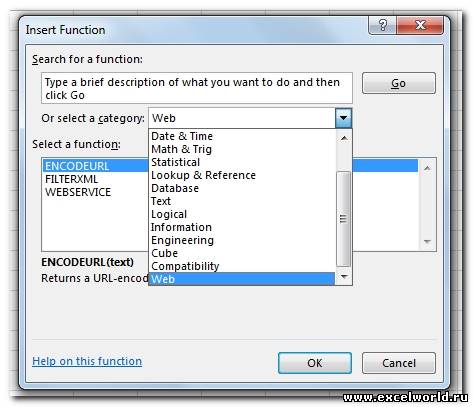Select WEBSERVICE function in list
Viewport: 473px width, 407px height.
click(78, 192)
